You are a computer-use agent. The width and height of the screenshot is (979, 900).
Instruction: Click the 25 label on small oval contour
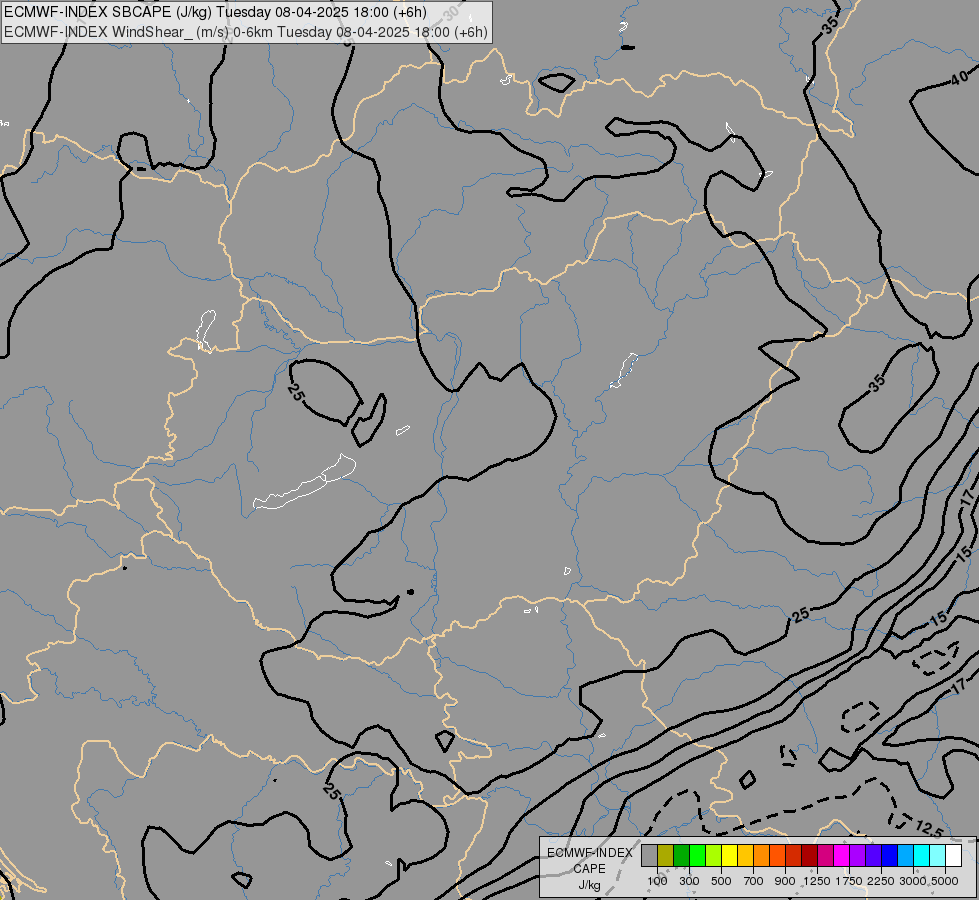click(296, 392)
